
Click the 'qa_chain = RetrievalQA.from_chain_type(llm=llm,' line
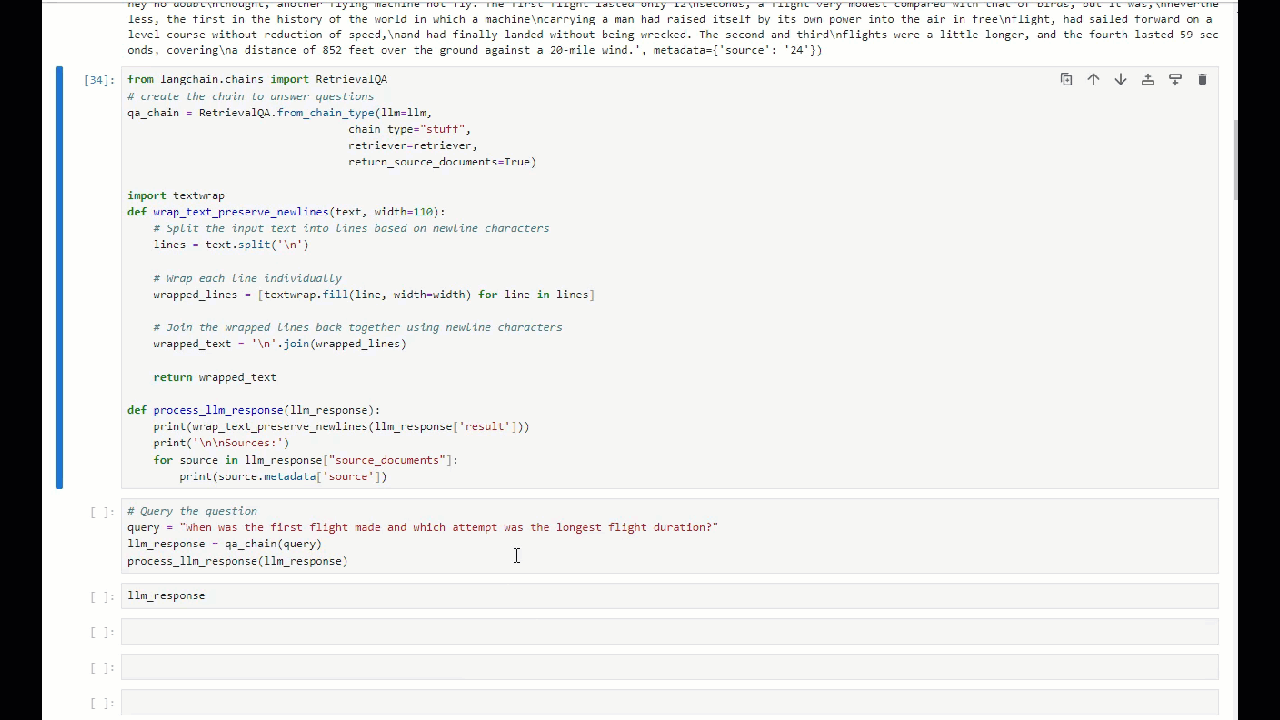coord(279,113)
